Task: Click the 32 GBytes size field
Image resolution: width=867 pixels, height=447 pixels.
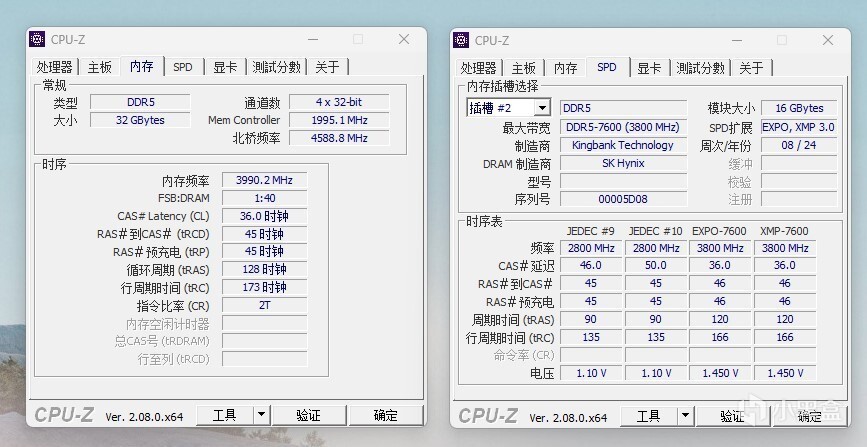Action: (x=140, y=120)
